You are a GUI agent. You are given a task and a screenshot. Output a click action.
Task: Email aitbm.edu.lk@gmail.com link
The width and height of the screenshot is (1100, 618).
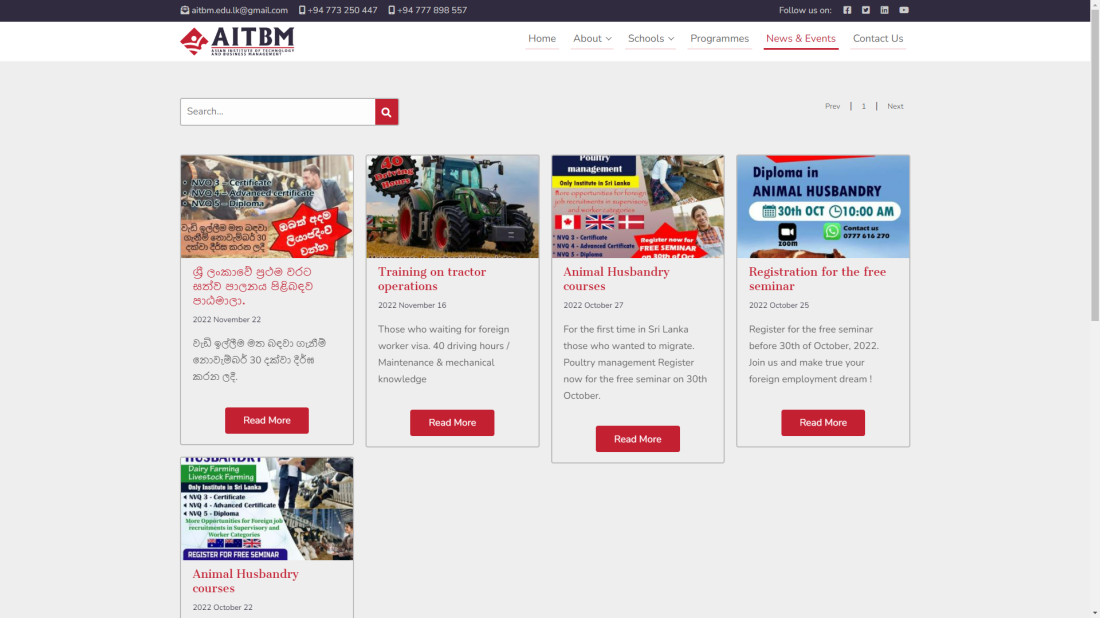coord(239,11)
